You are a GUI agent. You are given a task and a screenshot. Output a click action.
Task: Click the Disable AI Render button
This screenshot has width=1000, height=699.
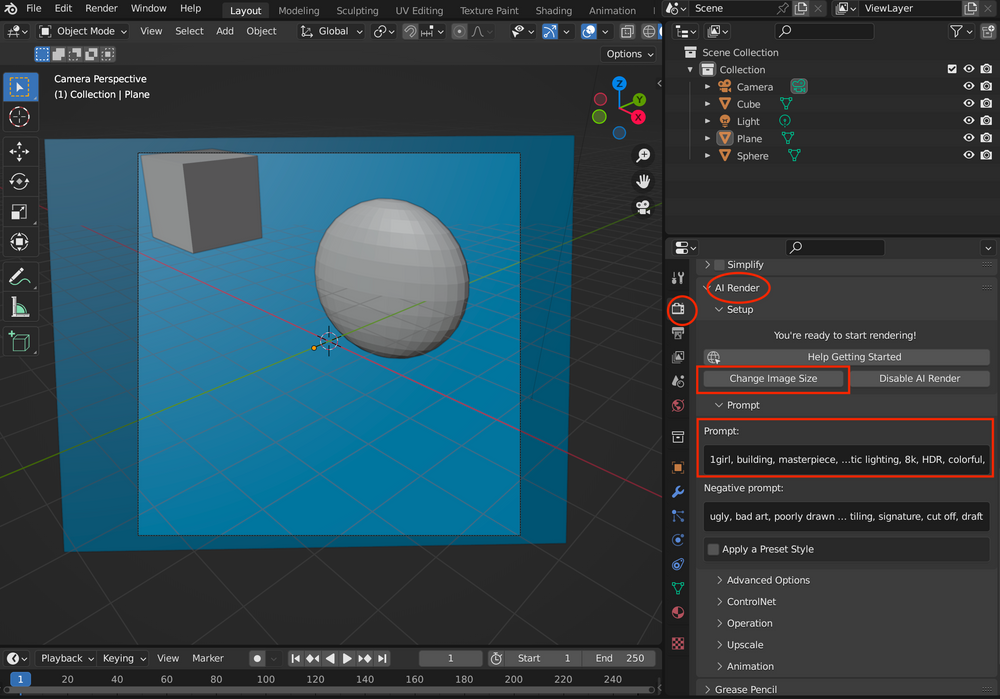pyautogui.click(x=919, y=379)
